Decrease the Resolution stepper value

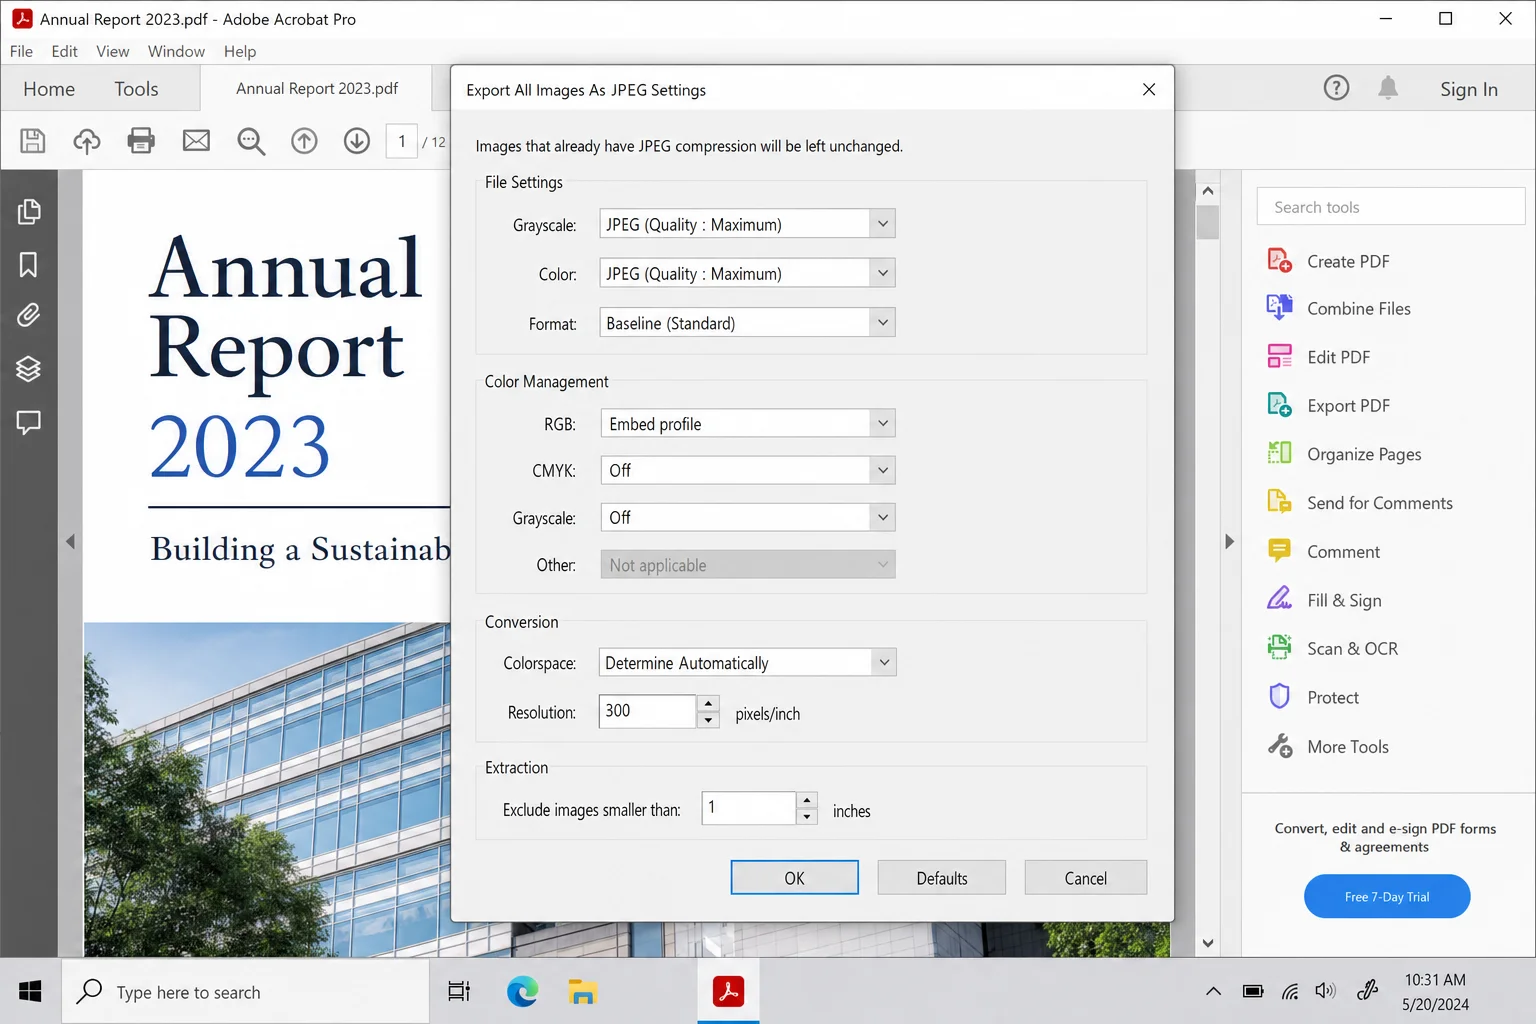708,720
